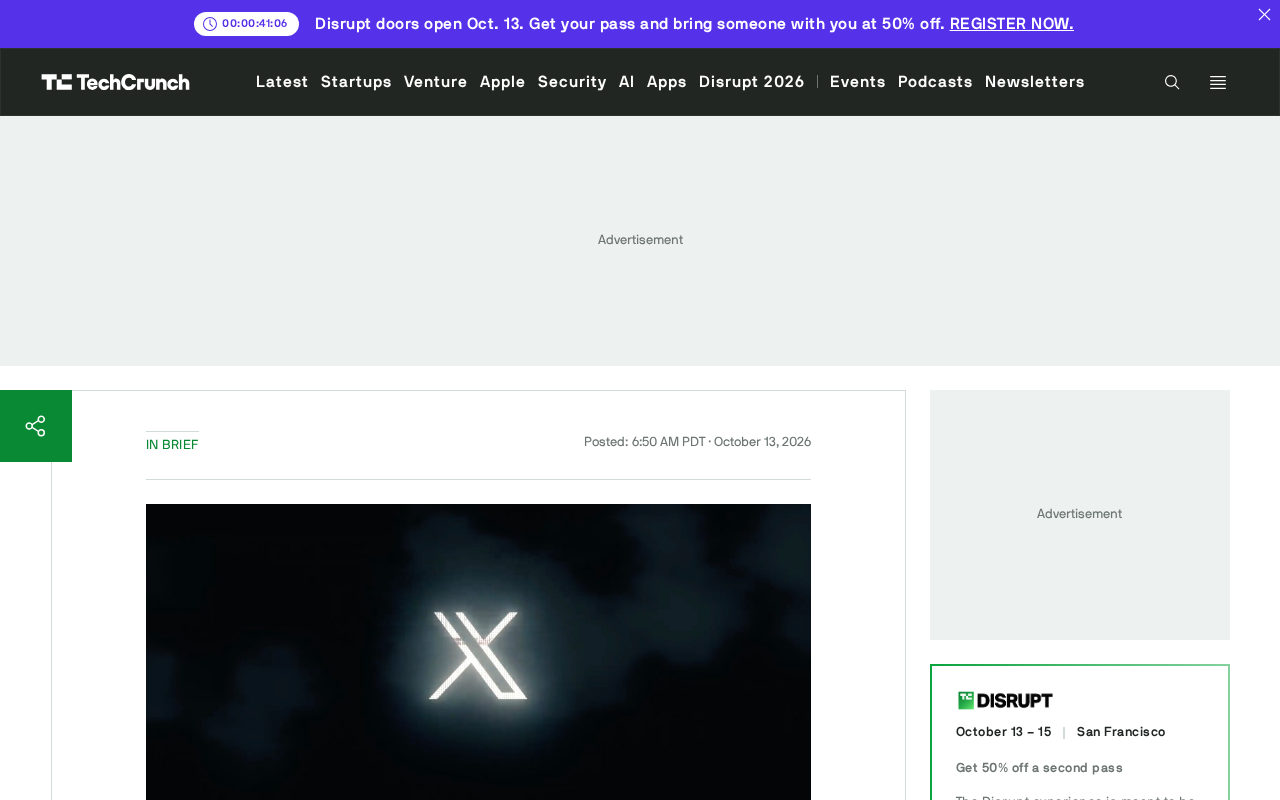The width and height of the screenshot is (1280, 800).
Task: Click the 'October 13 – 15' event dates
Action: 1004,732
